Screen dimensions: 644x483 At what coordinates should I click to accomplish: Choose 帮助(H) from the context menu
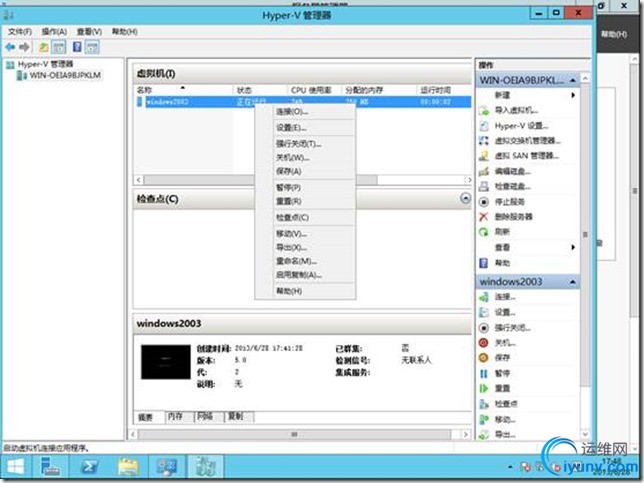click(x=305, y=291)
